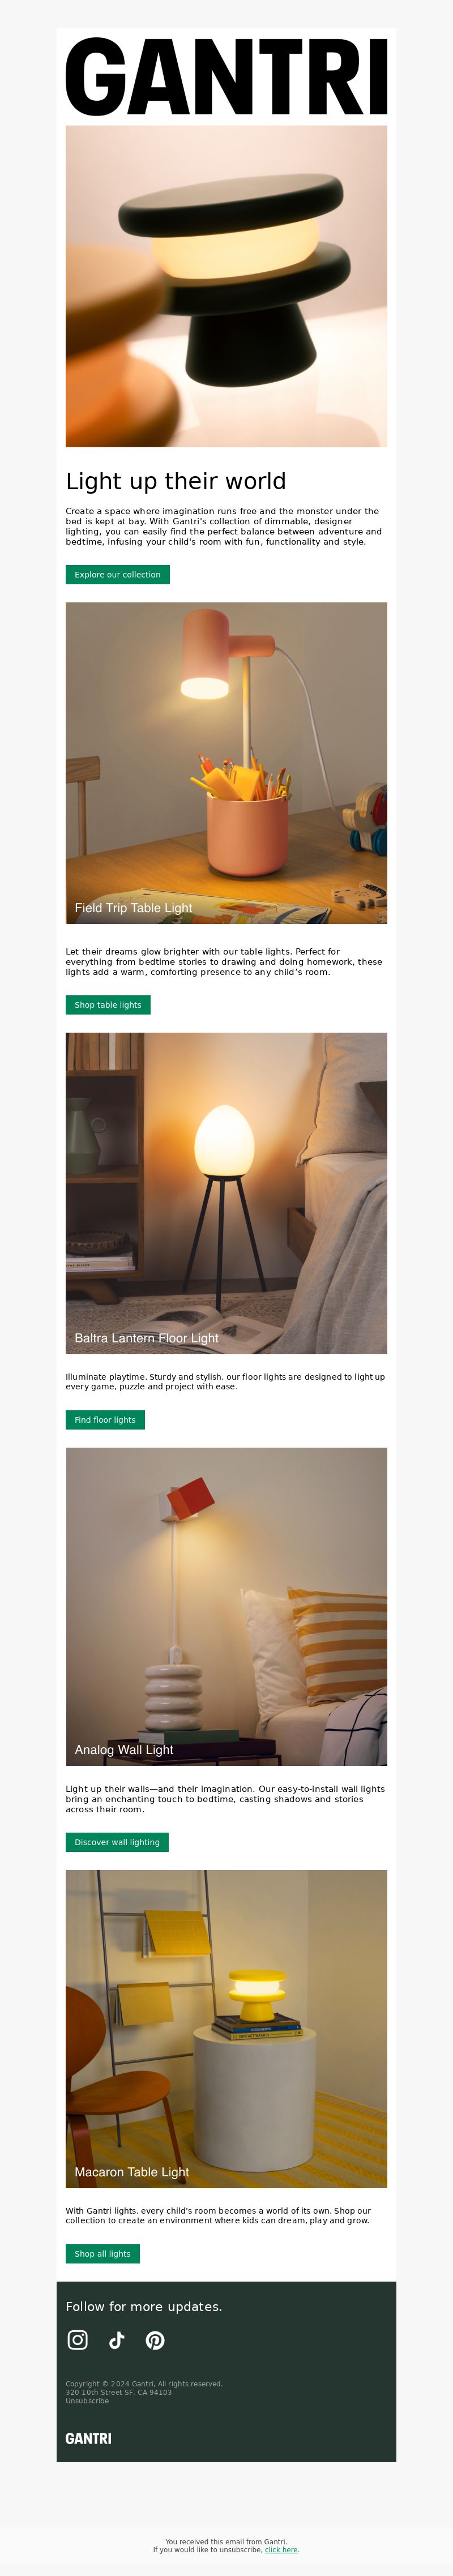The image size is (453, 2576).
Task: Open the TikTok icon in footer
Action: [x=117, y=2340]
